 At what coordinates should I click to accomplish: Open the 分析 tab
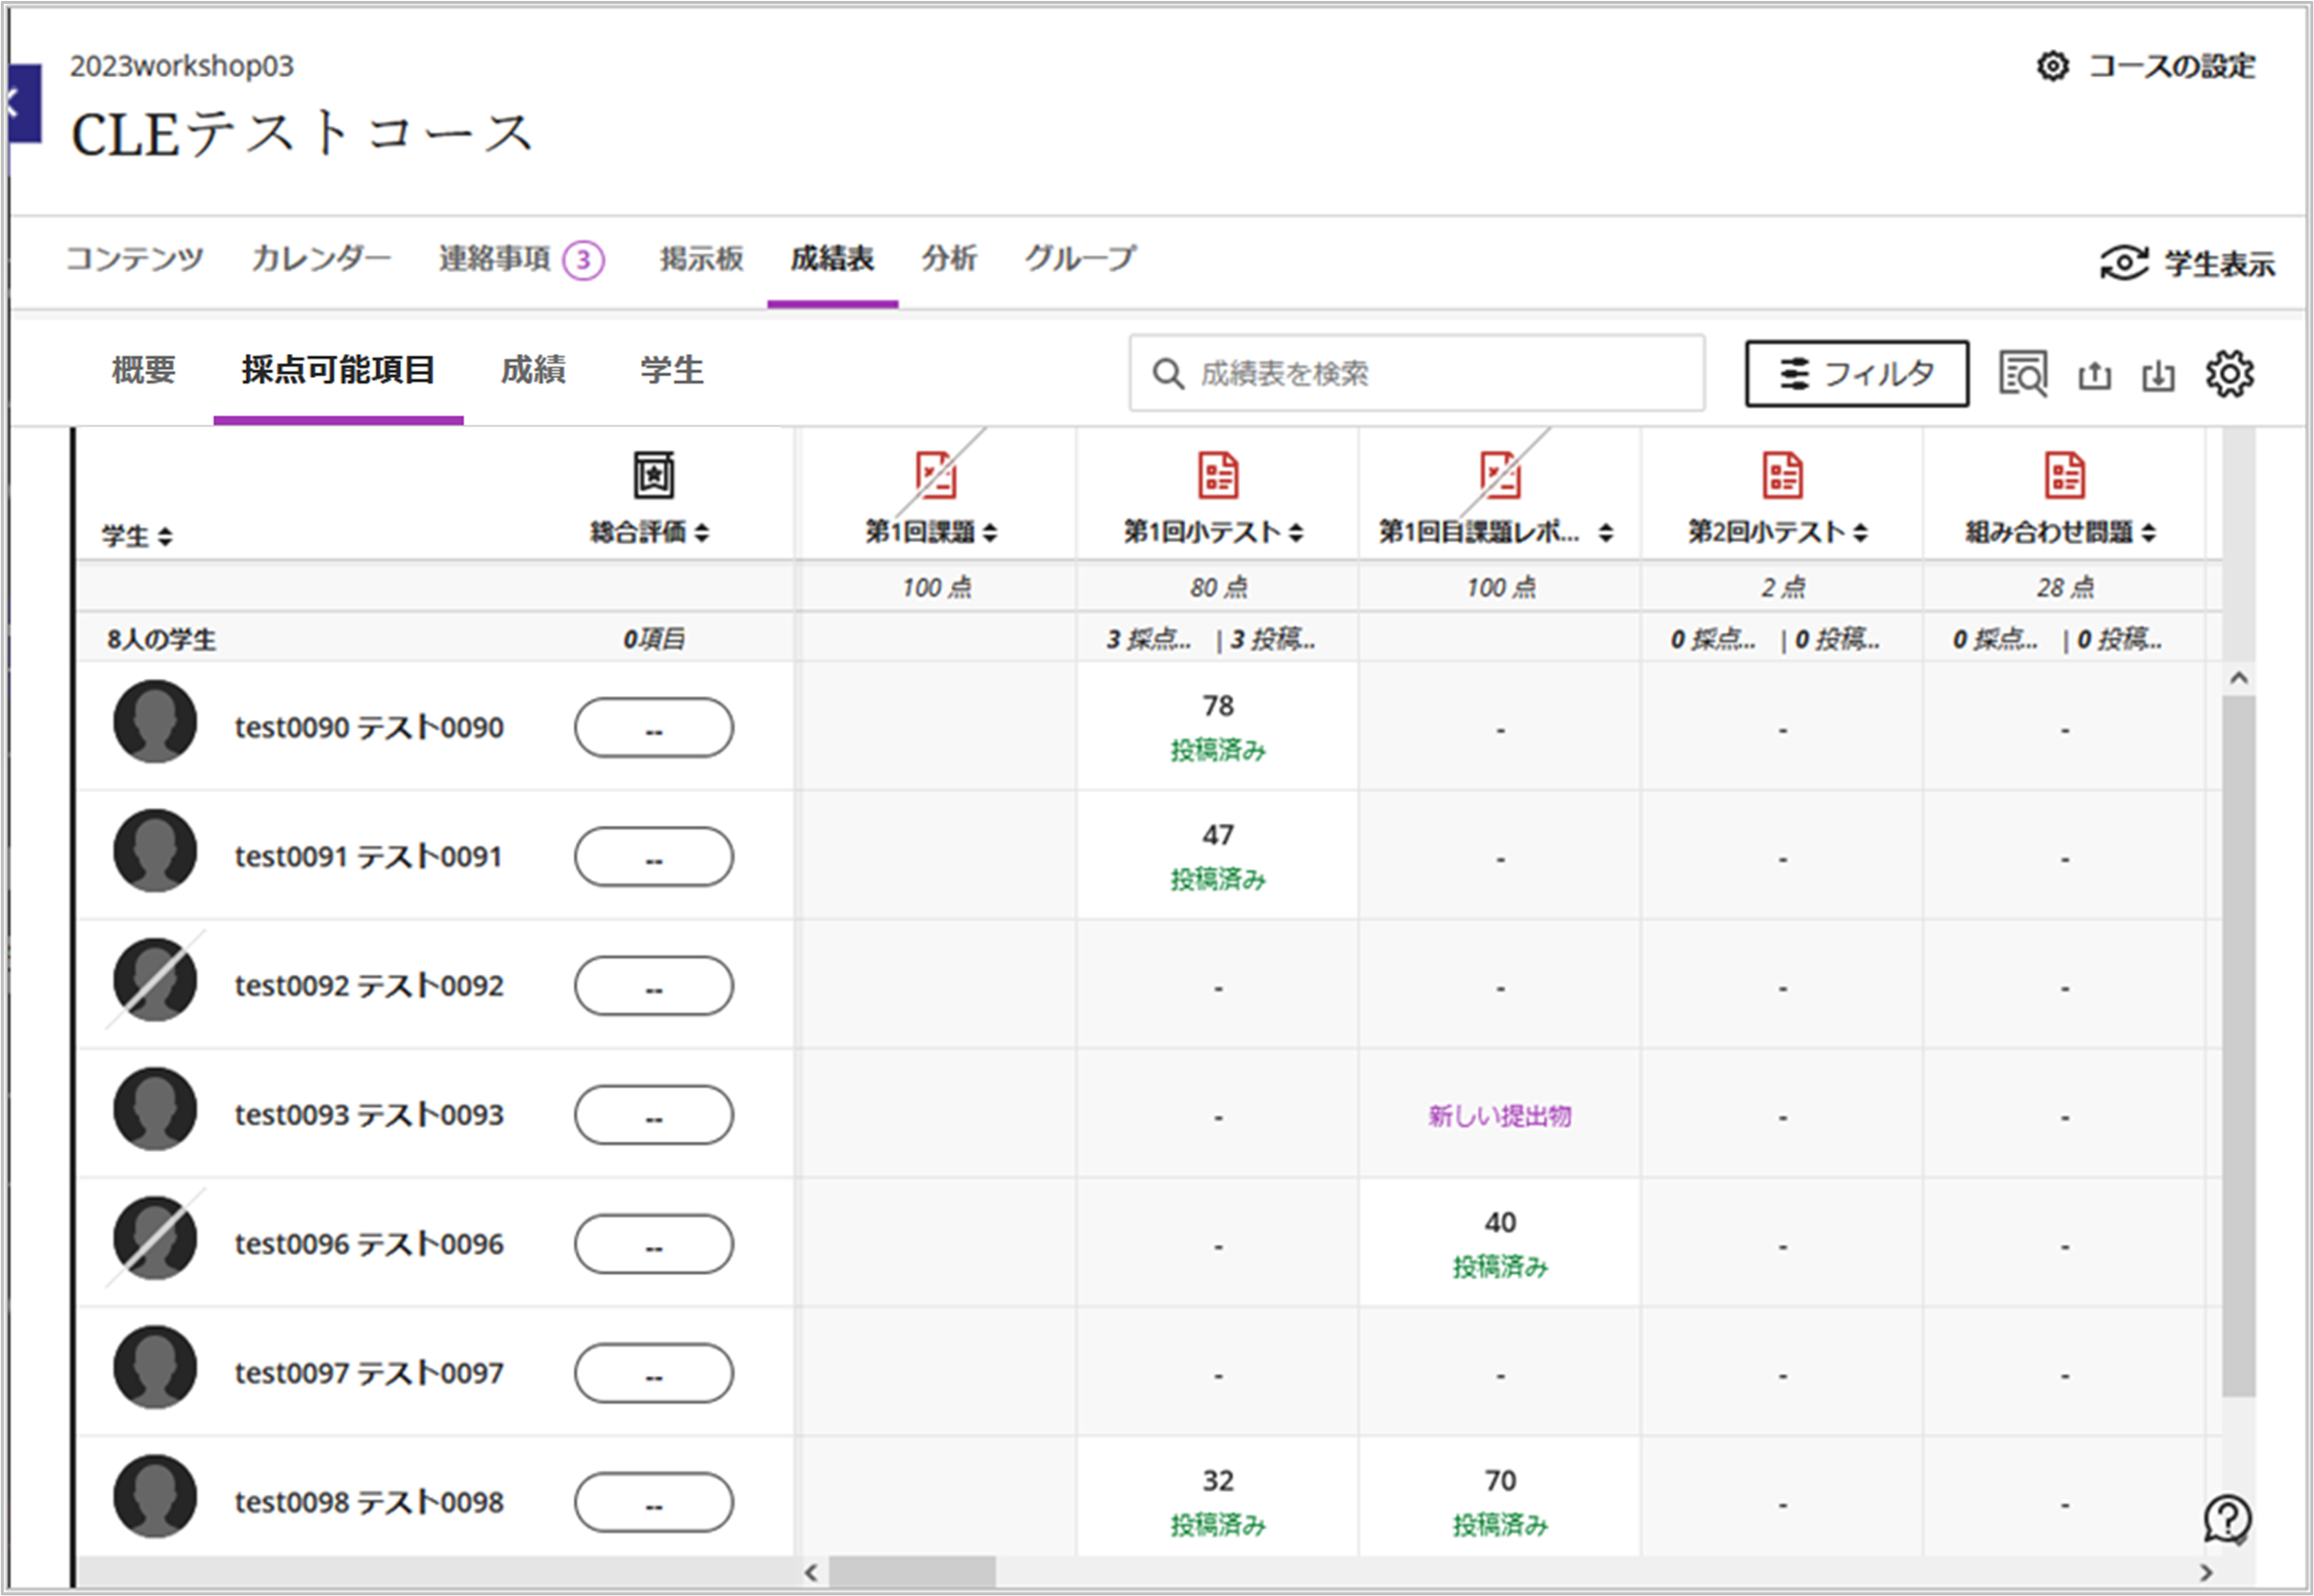coord(949,259)
